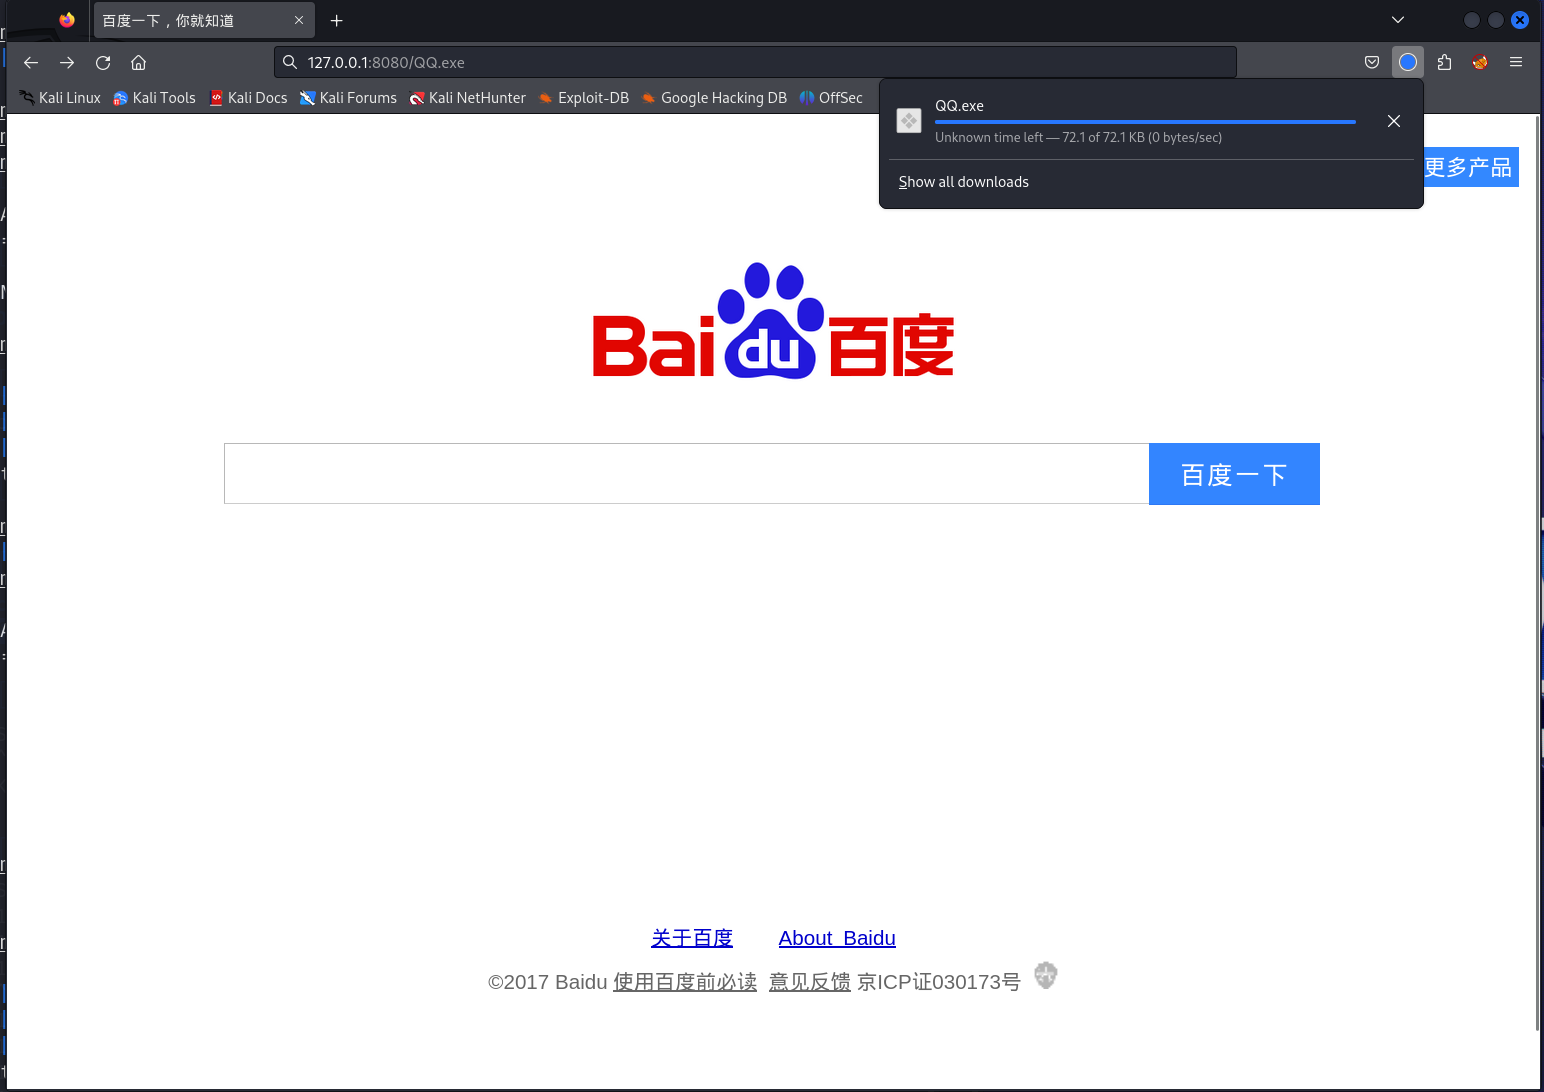Open the About Baidu link
Screen dimensions: 1544x1092
click(x=837, y=938)
